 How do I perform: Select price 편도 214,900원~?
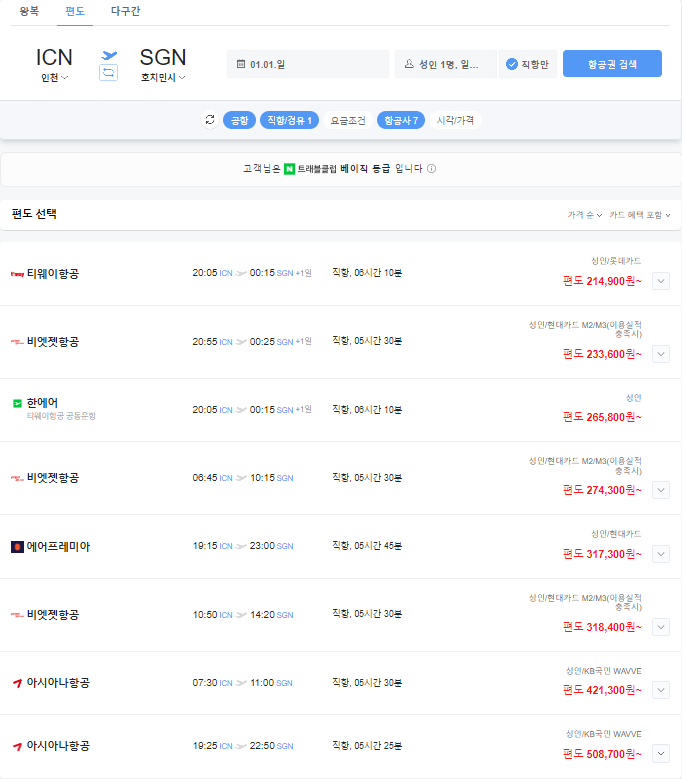602,281
